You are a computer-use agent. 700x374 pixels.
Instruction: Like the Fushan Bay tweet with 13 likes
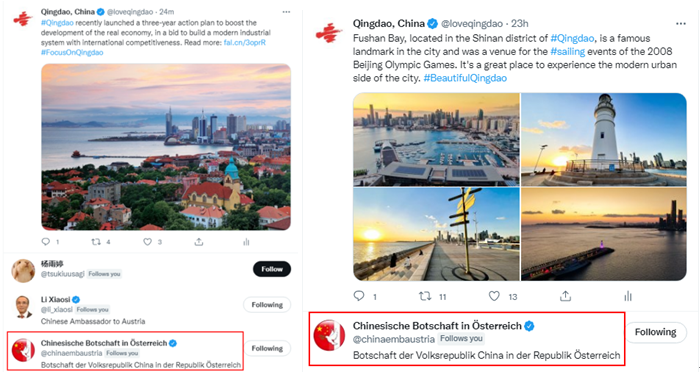click(x=494, y=296)
